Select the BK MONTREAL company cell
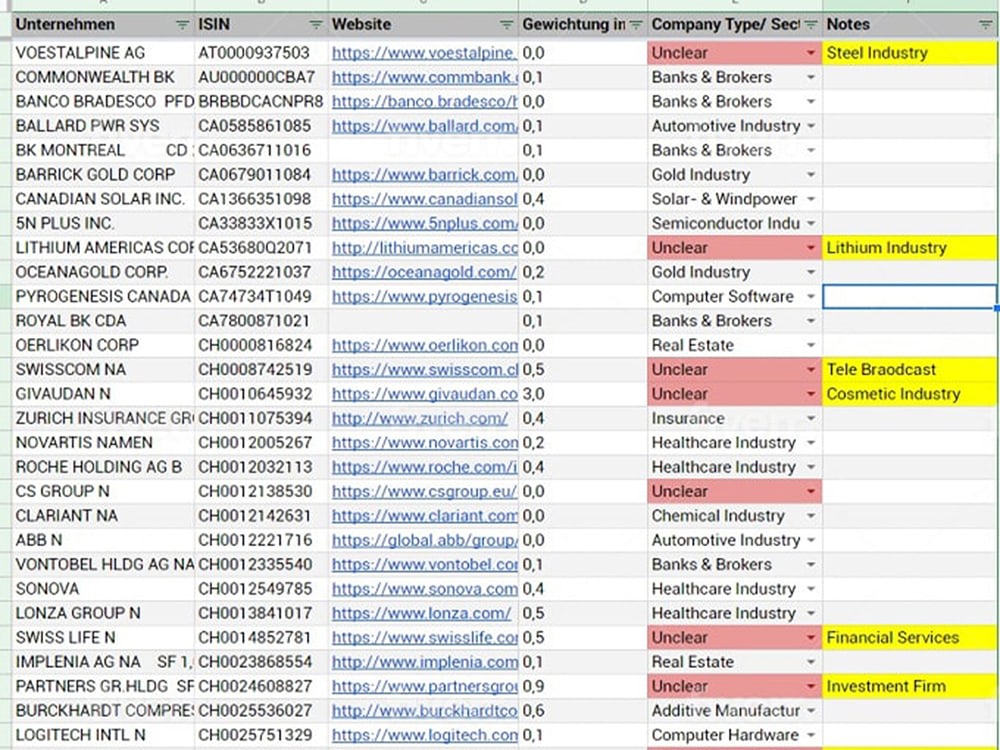The image size is (1000, 750). pyautogui.click(x=103, y=151)
